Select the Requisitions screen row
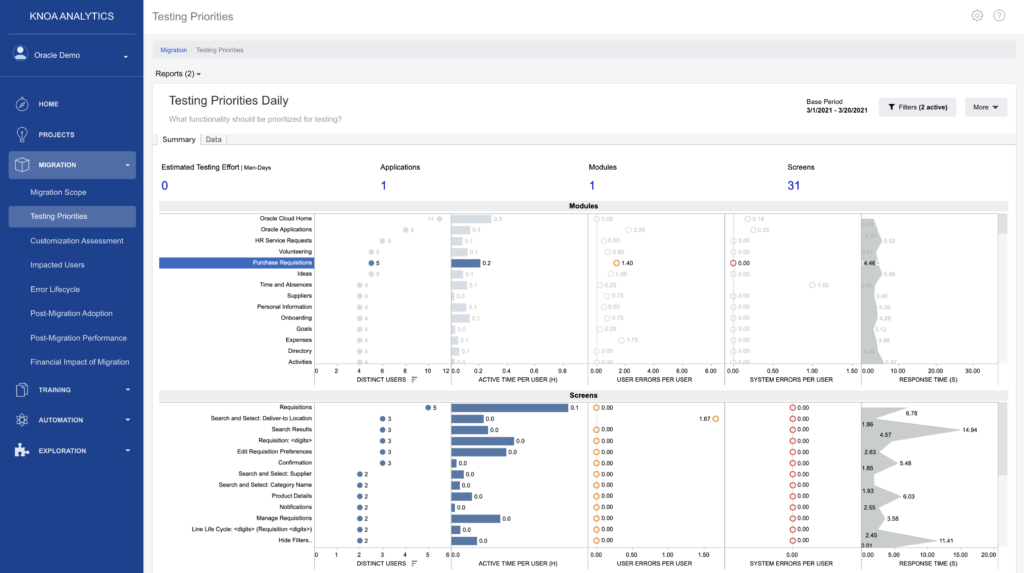 [295, 407]
